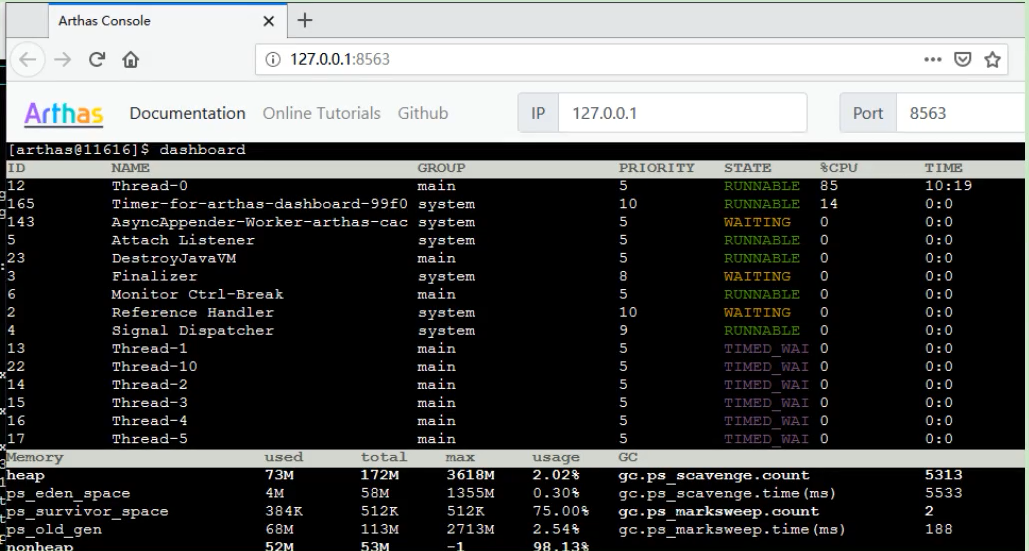1029x551 pixels.
Task: Click the GROUP column header
Action: pyautogui.click(x=441, y=168)
